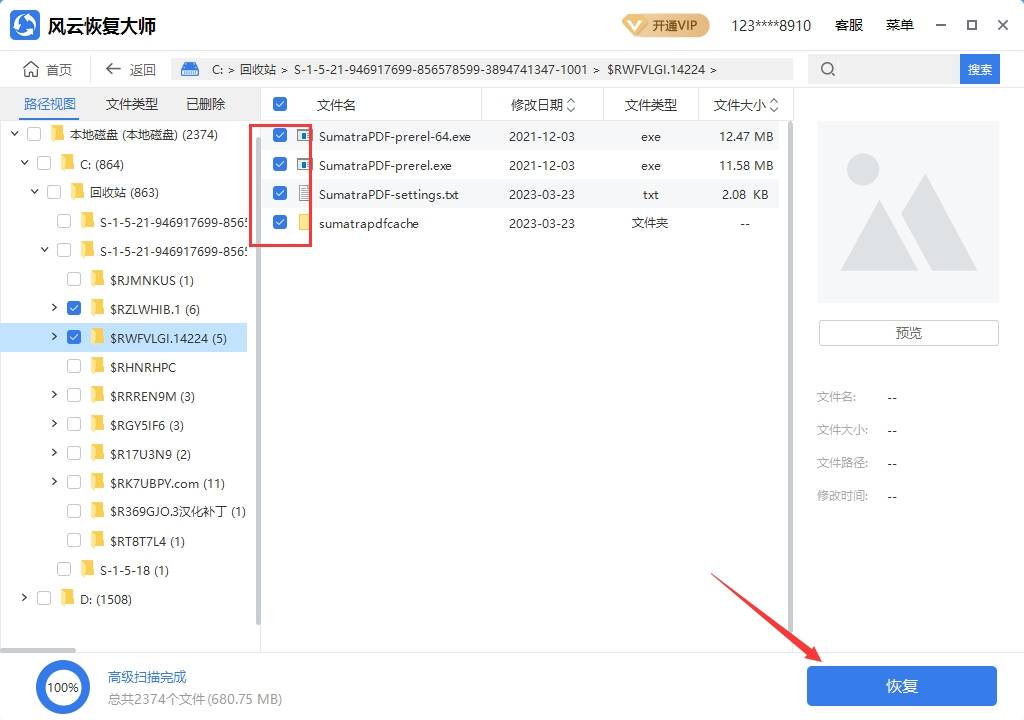Uncheck the $RWFVLGI.14224 (5) tree checkbox
The image size is (1024, 720).
[74, 337]
